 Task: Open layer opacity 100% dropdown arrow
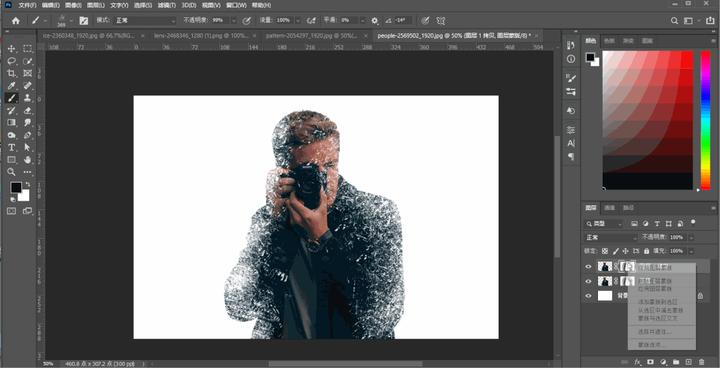pos(692,238)
